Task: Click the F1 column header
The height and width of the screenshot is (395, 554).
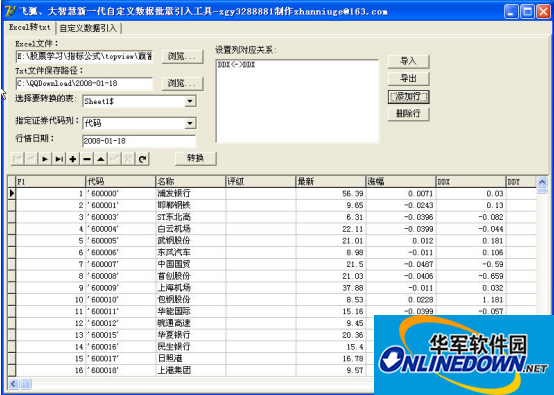Action: coord(51,182)
